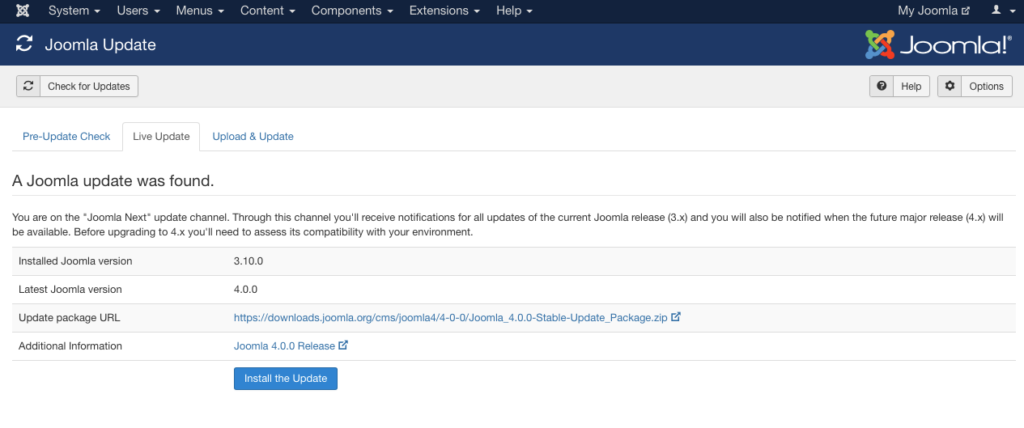Image resolution: width=1024 pixels, height=428 pixels.
Task: Open the Joomla 4.0.0 Stable Update Package URL
Action: tap(450, 318)
